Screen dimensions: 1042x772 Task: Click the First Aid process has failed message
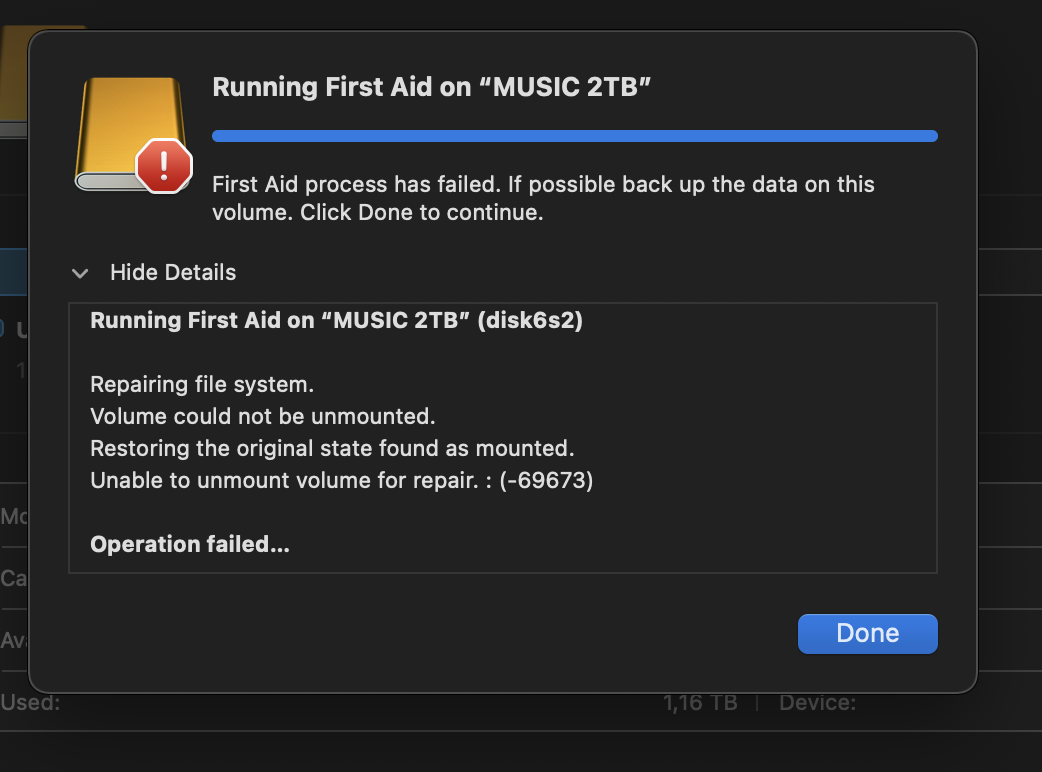pyautogui.click(x=543, y=198)
